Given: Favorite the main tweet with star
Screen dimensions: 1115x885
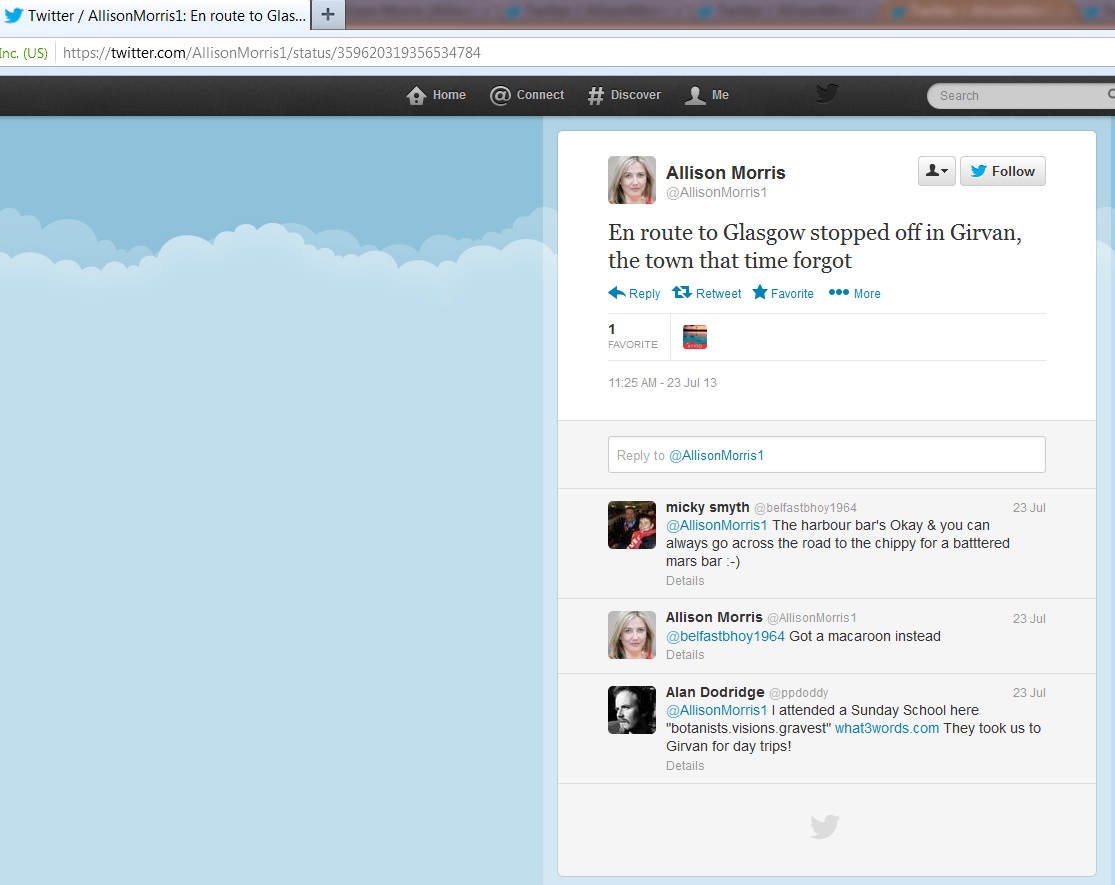Looking at the screenshot, I should [x=783, y=293].
